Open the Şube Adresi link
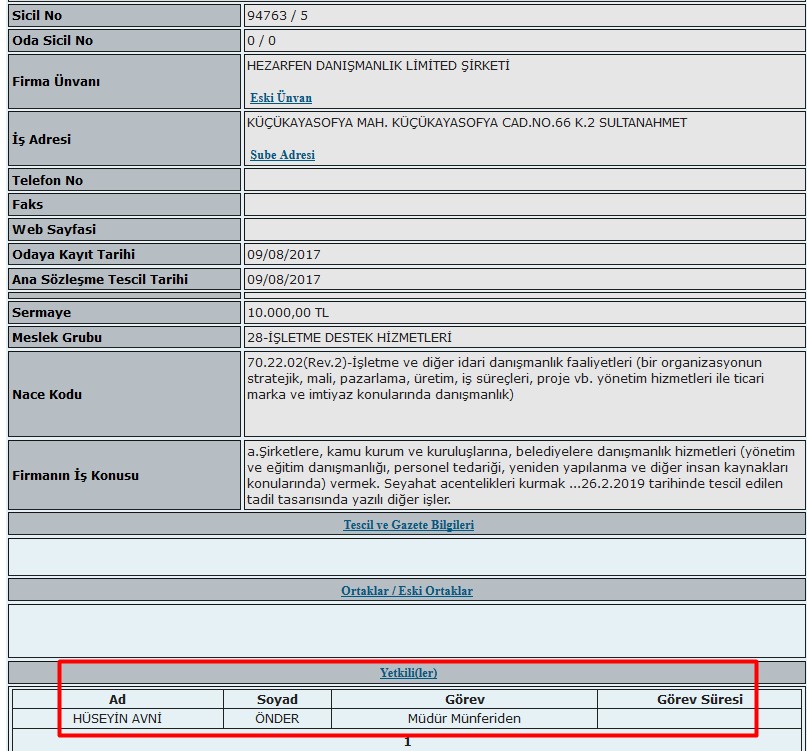 (282, 155)
